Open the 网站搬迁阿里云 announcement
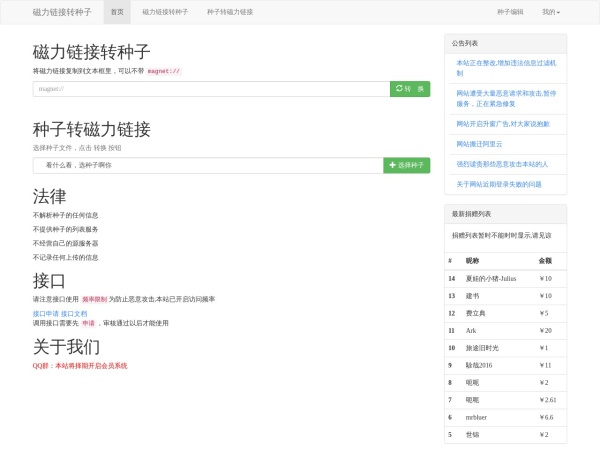 pos(479,144)
